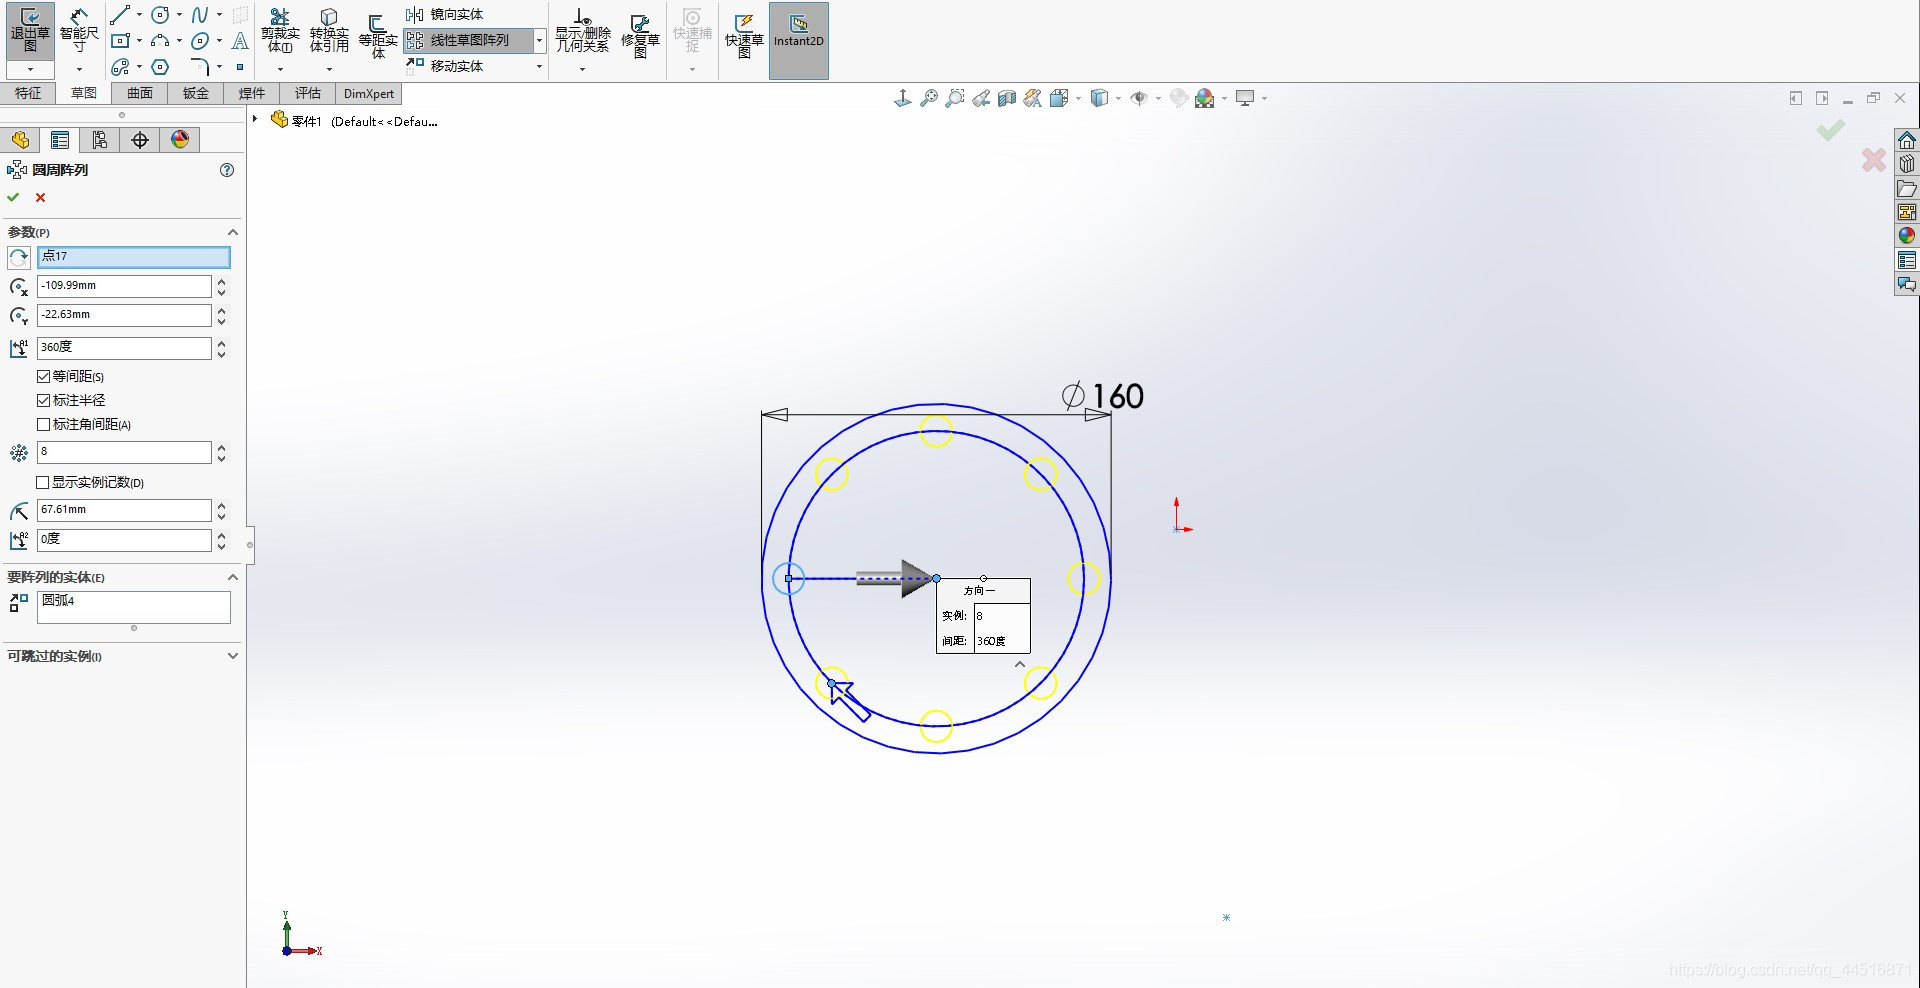Open the Move Entities dropdown arrow
The height and width of the screenshot is (988, 1920).
[539, 66]
